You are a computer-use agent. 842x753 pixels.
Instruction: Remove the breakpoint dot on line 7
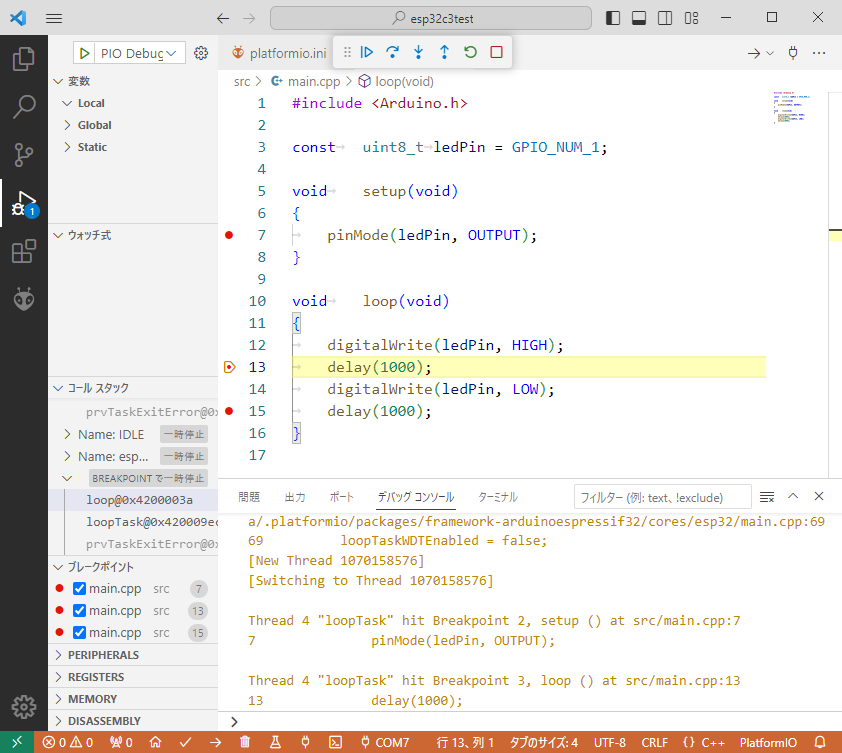pyautogui.click(x=229, y=235)
